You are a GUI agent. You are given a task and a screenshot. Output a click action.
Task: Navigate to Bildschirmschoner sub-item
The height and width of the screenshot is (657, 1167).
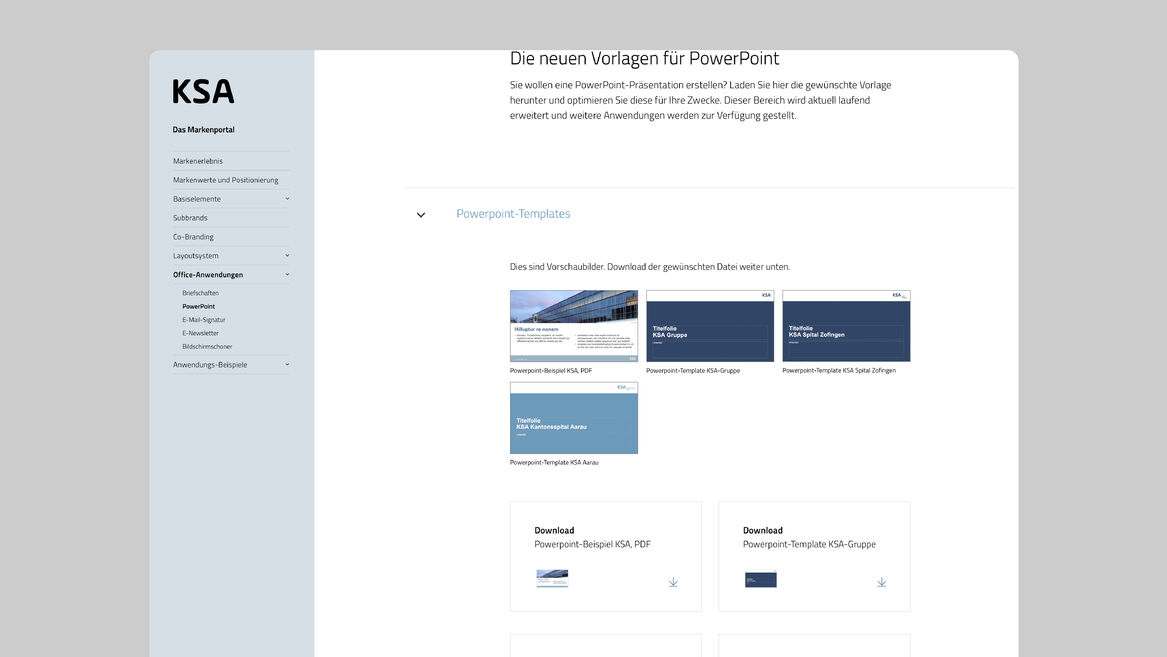pos(207,347)
